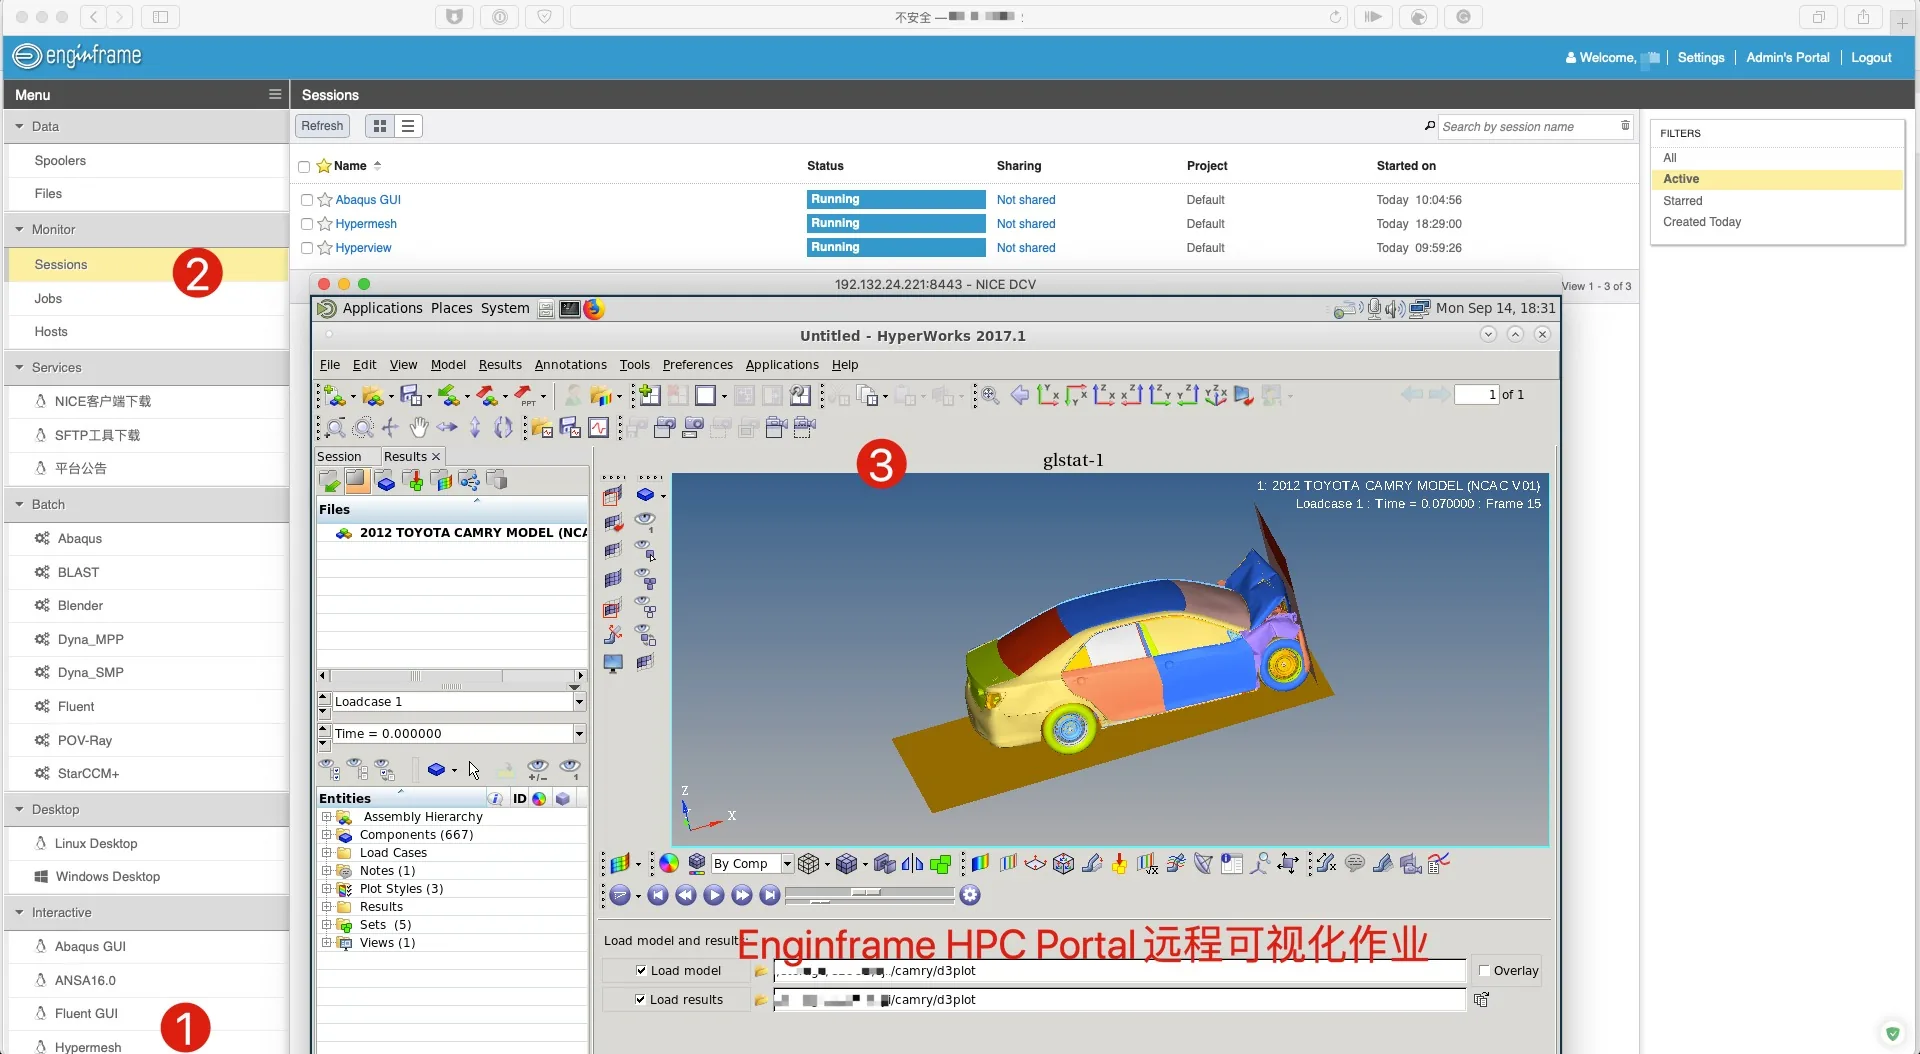Click the Deformed shape icon in results toolbar
Image resolution: width=1920 pixels, height=1054 pixels.
1091,863
